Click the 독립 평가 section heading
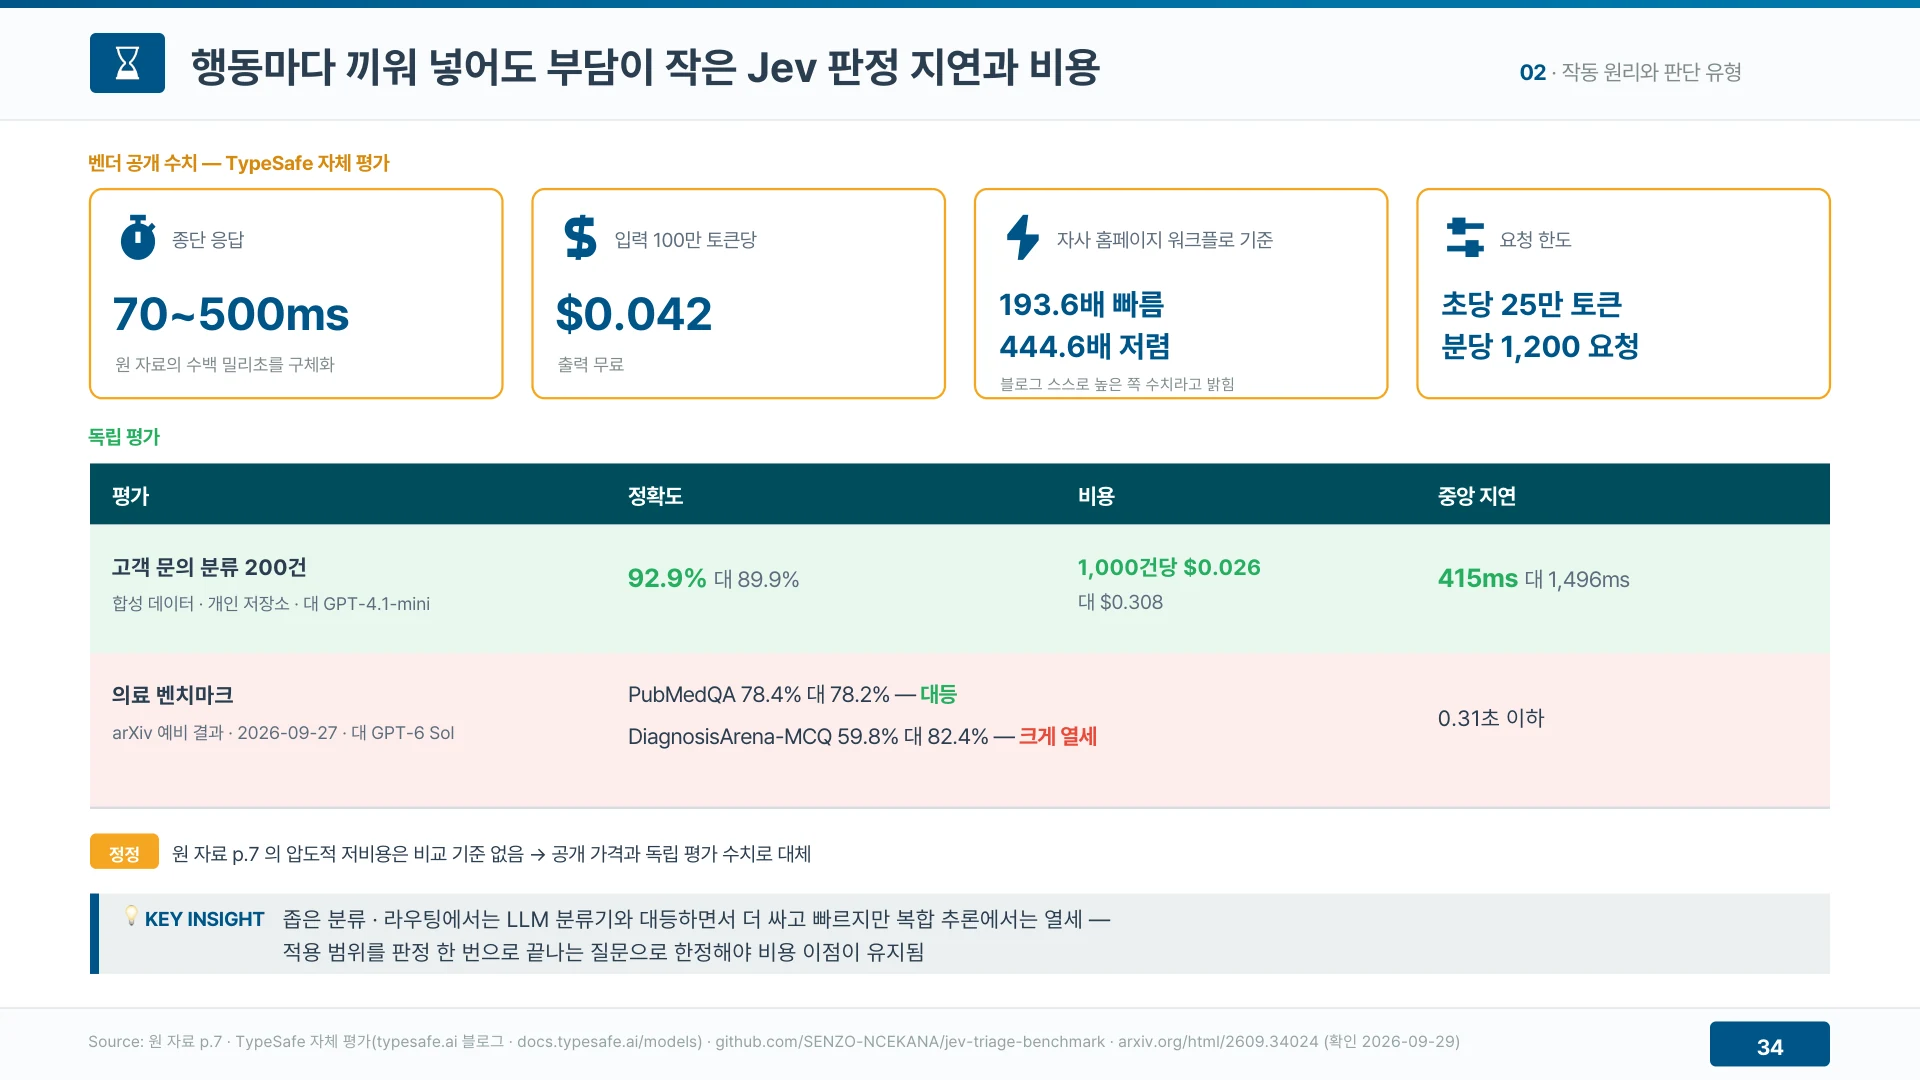The image size is (1920, 1080). [x=124, y=436]
